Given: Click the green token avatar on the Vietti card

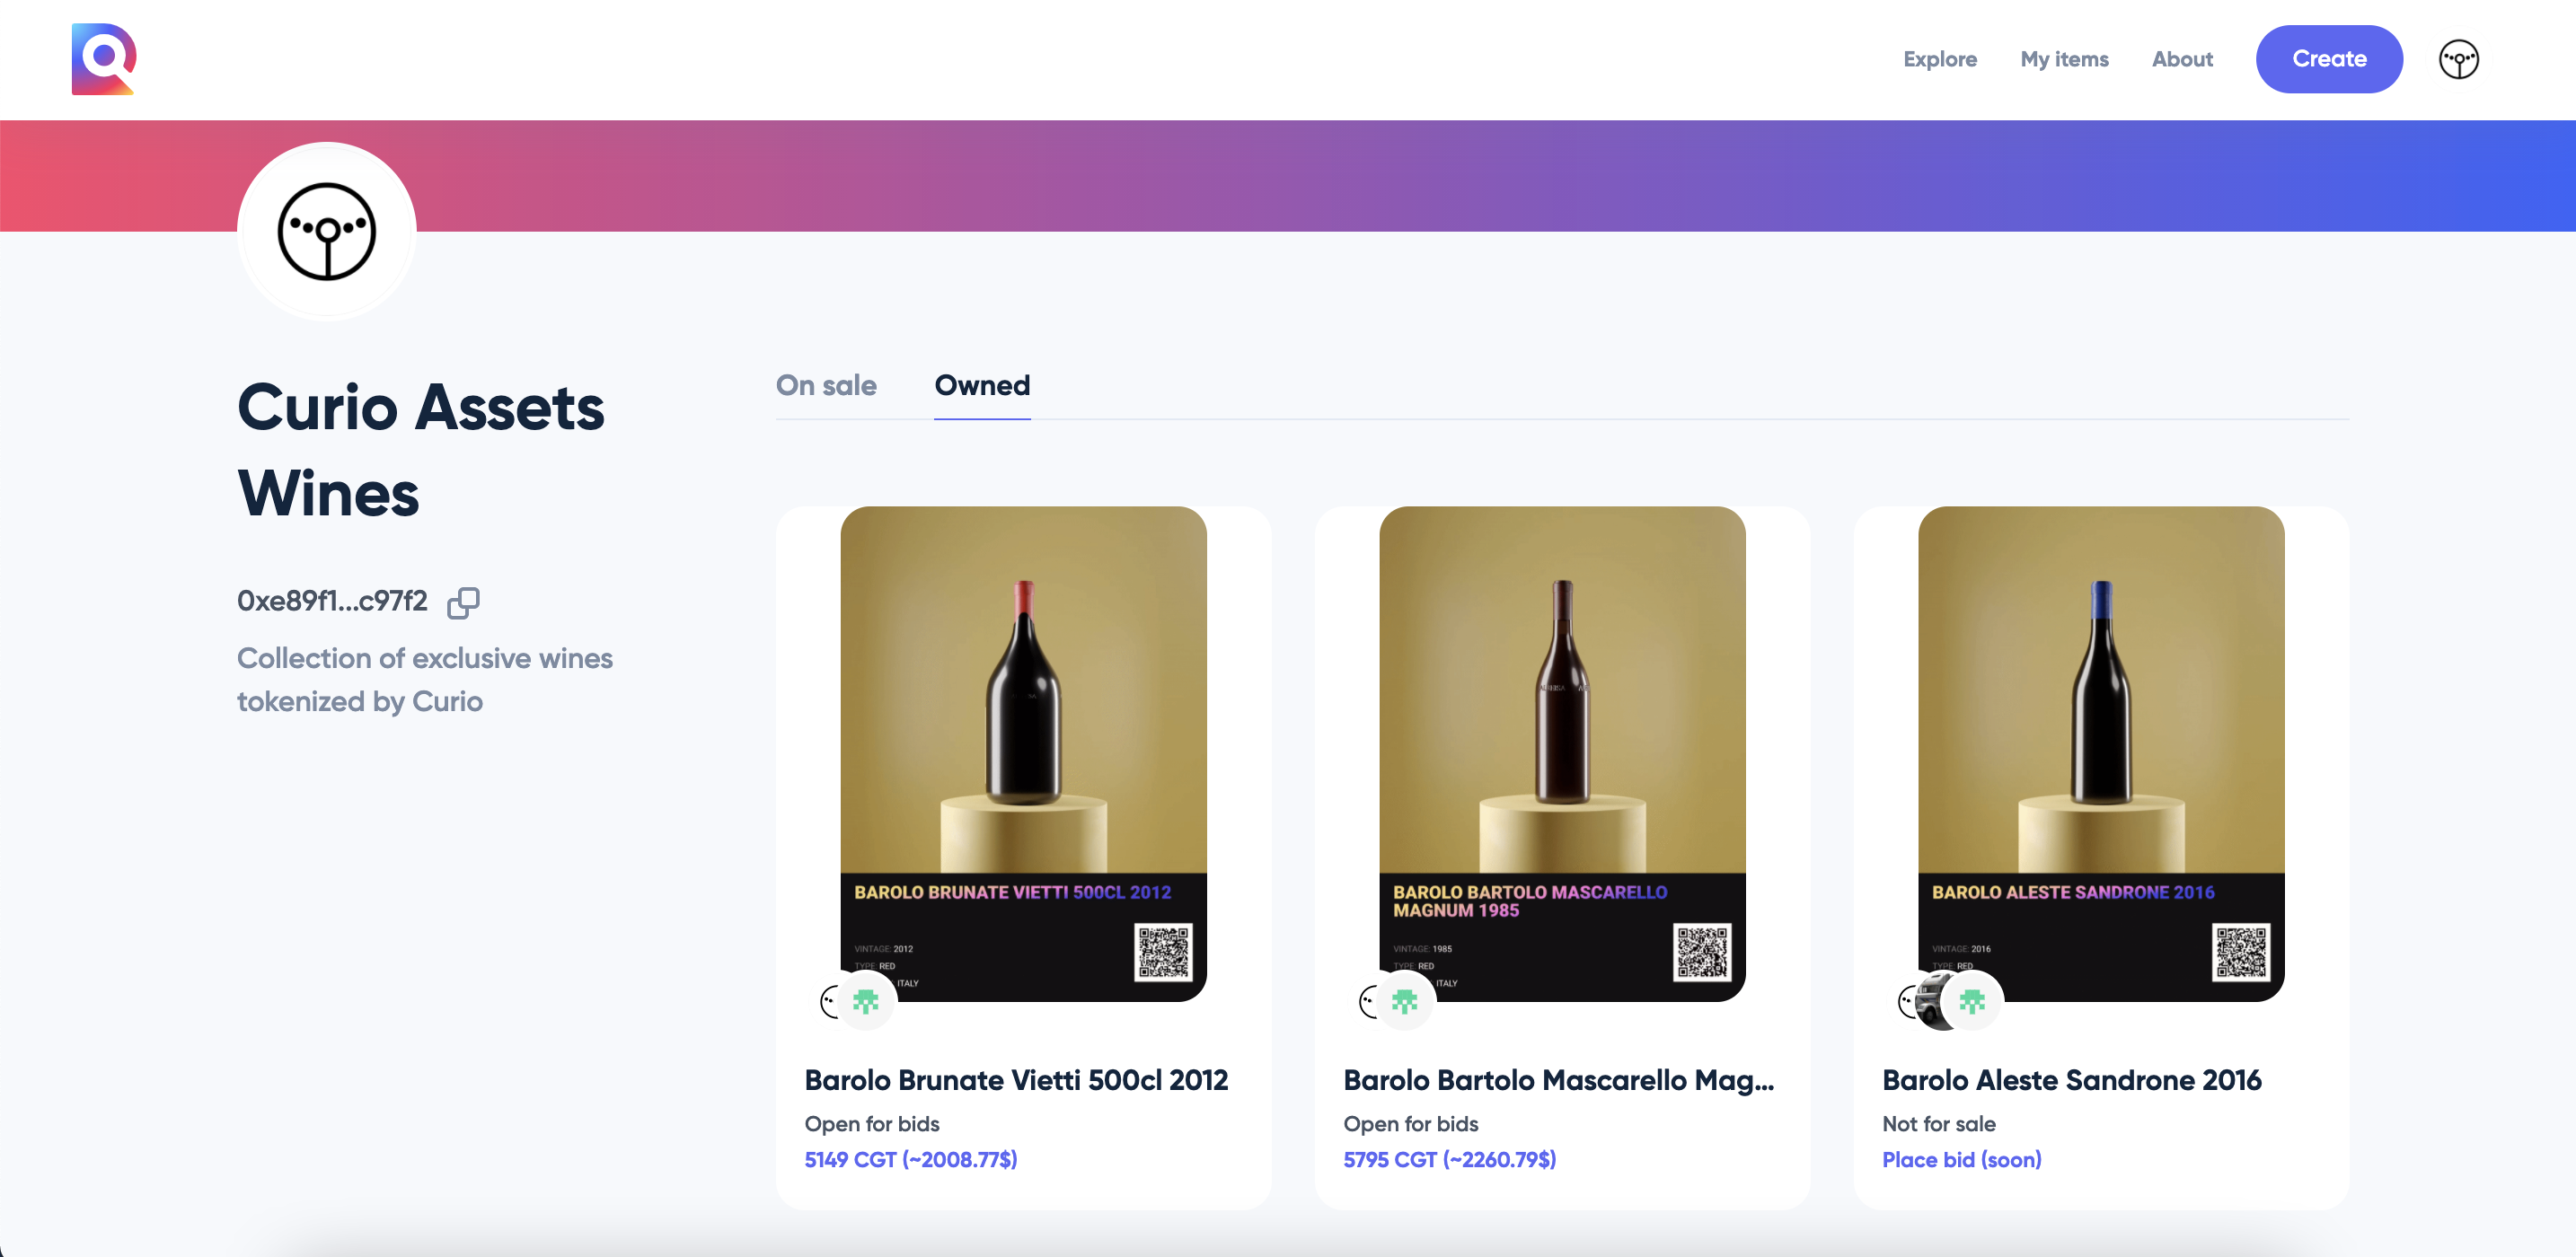Looking at the screenshot, I should [867, 1000].
